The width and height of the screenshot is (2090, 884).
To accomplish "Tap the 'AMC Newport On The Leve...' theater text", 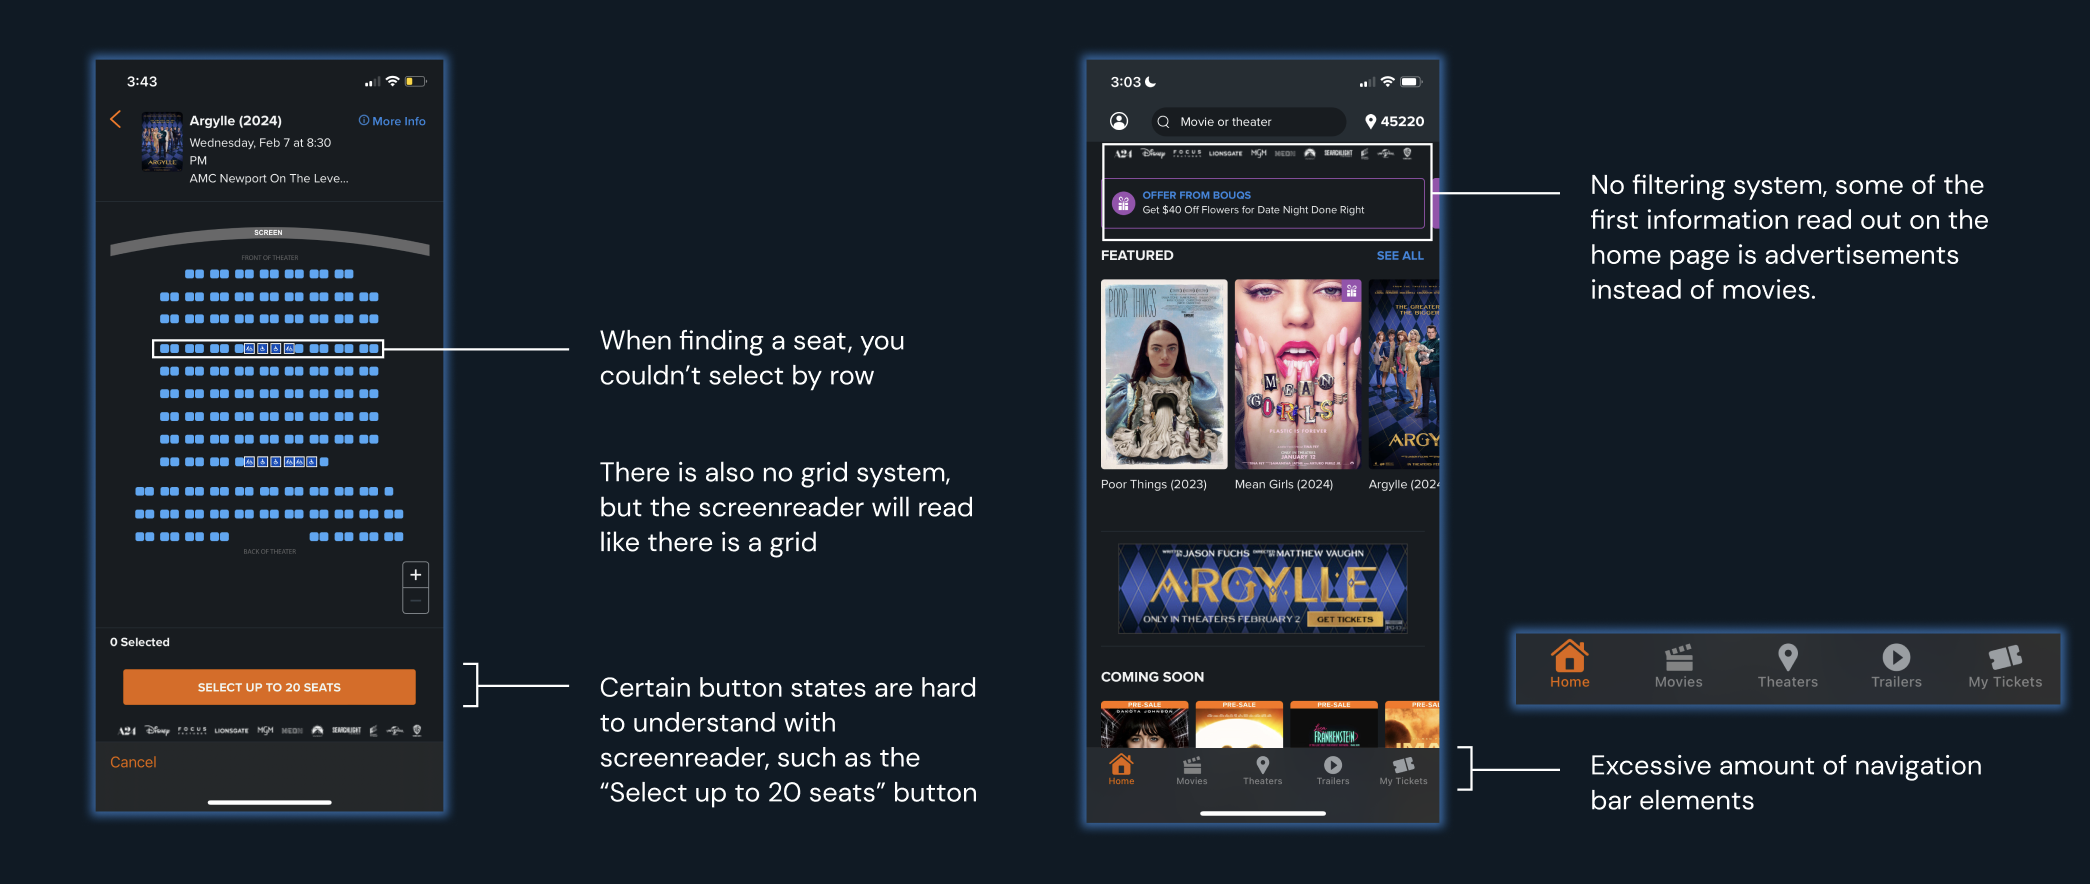I will (269, 179).
